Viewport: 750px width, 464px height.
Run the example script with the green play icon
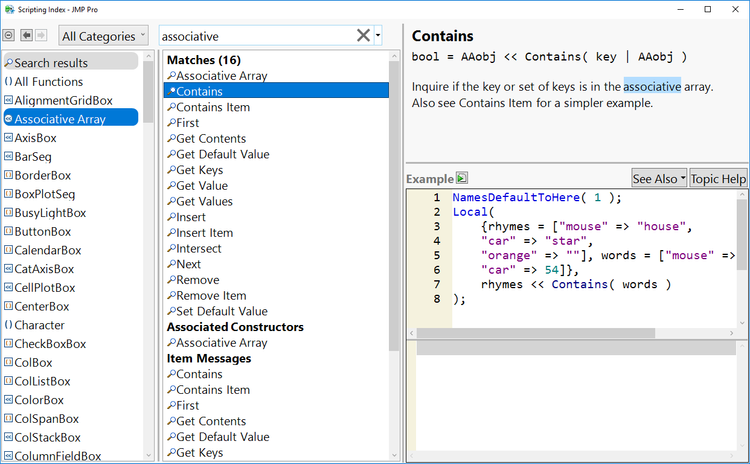(462, 179)
